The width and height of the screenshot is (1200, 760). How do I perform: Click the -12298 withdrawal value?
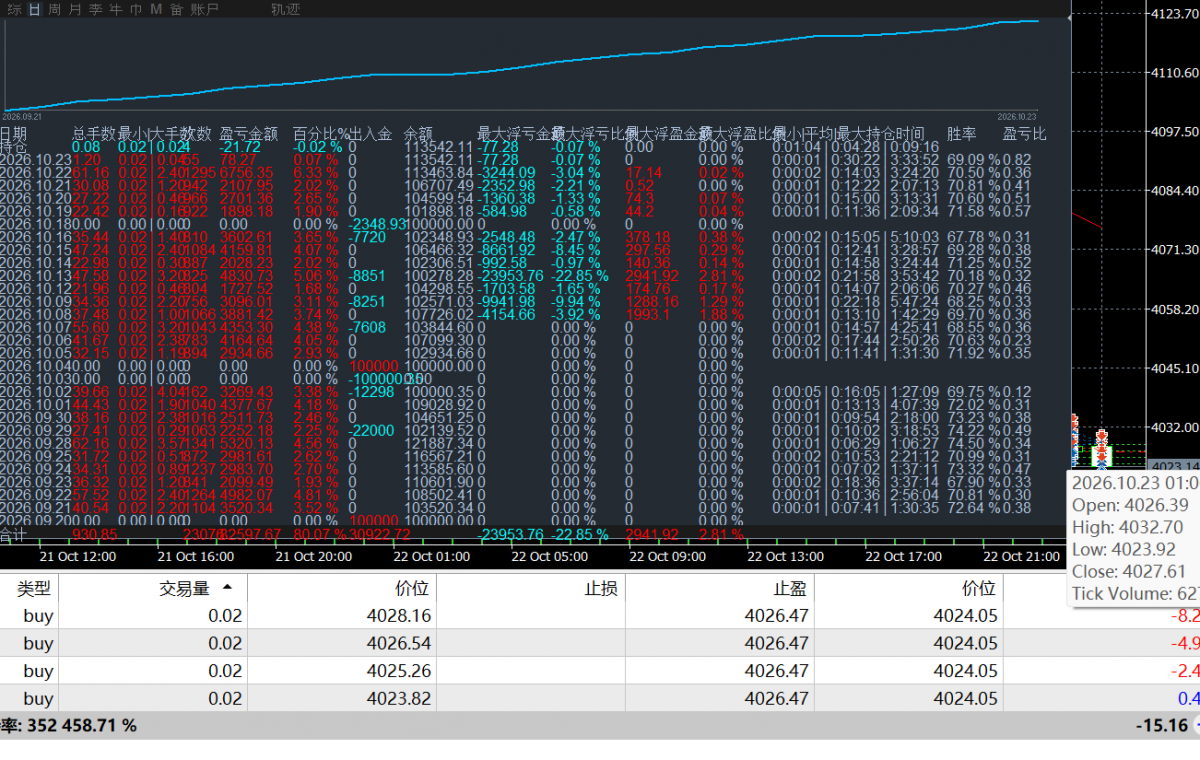[x=370, y=392]
